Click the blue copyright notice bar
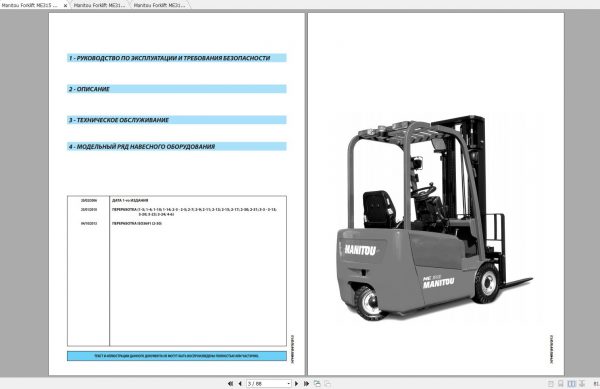 177,356
